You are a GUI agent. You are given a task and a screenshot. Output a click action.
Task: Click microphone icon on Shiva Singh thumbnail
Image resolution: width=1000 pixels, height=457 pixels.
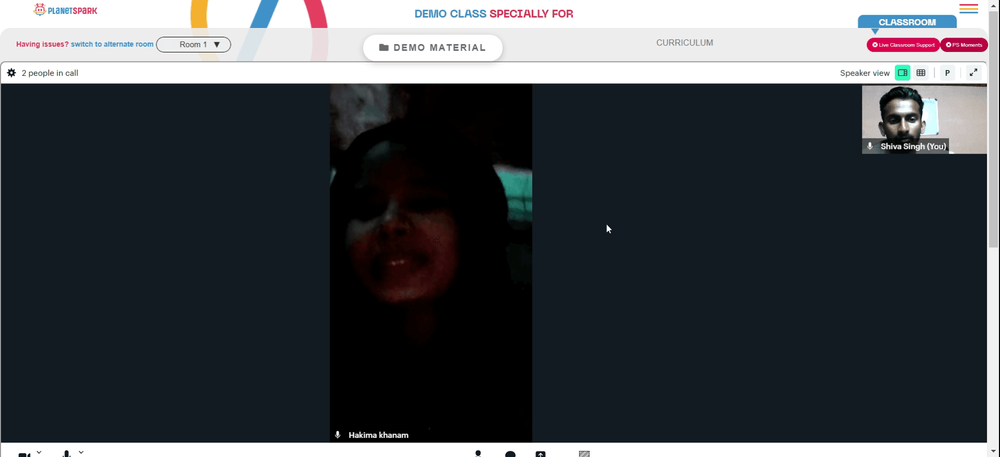pos(870,146)
